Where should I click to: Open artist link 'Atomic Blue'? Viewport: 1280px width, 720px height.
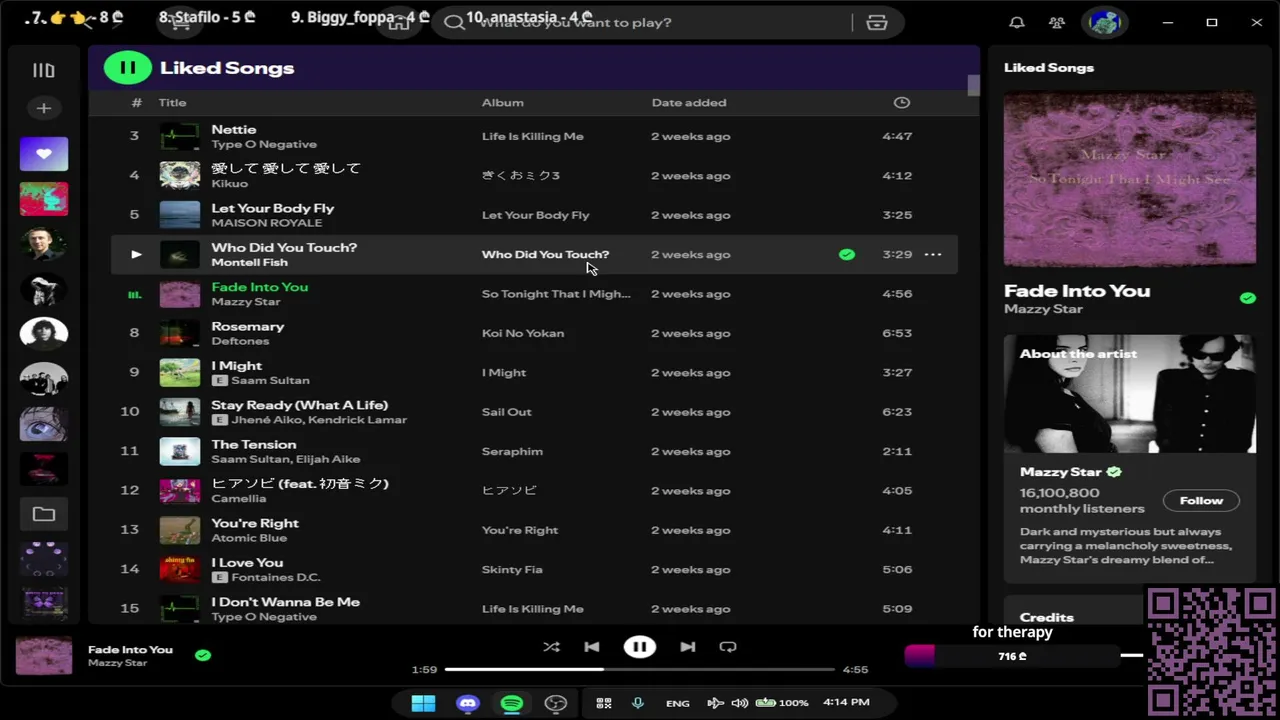click(x=249, y=538)
